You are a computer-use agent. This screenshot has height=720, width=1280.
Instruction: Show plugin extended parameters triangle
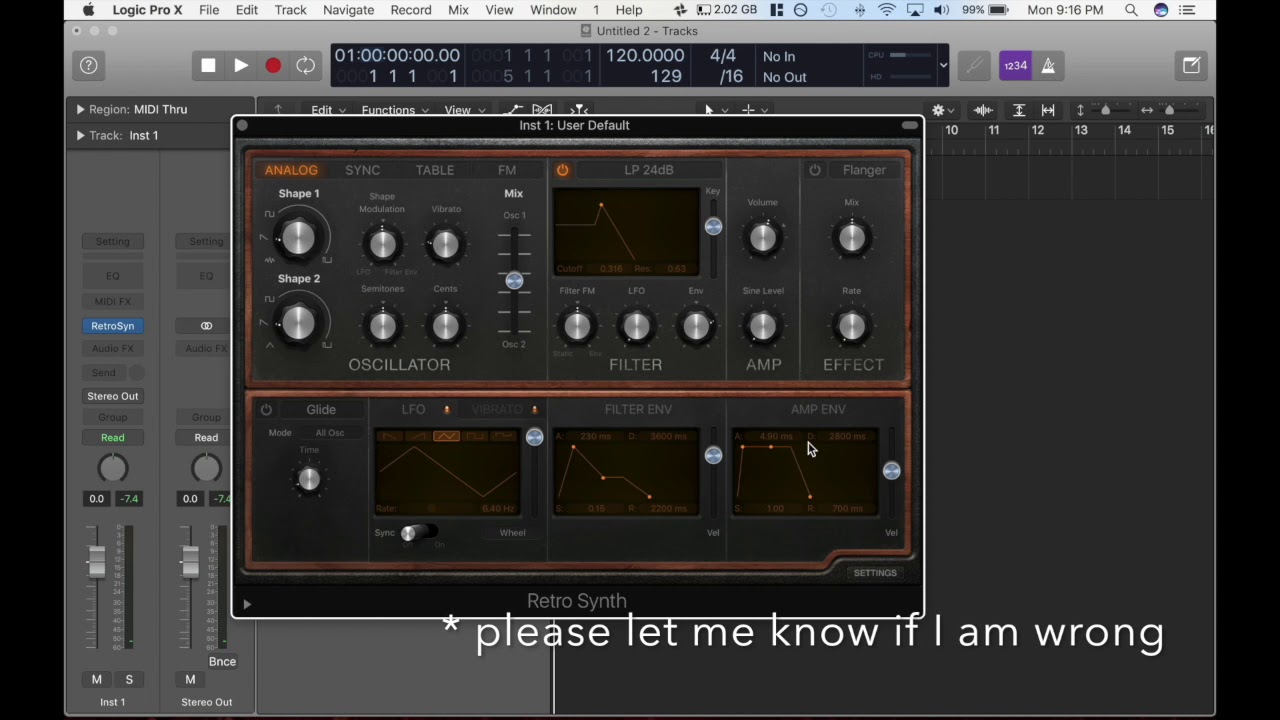[247, 603]
